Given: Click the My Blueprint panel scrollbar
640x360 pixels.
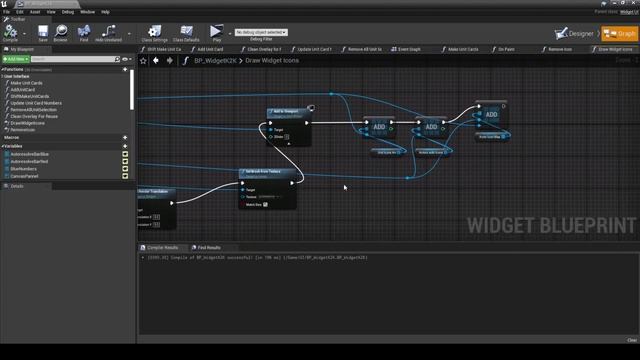Looking at the screenshot, I should pyautogui.click(x=132, y=90).
